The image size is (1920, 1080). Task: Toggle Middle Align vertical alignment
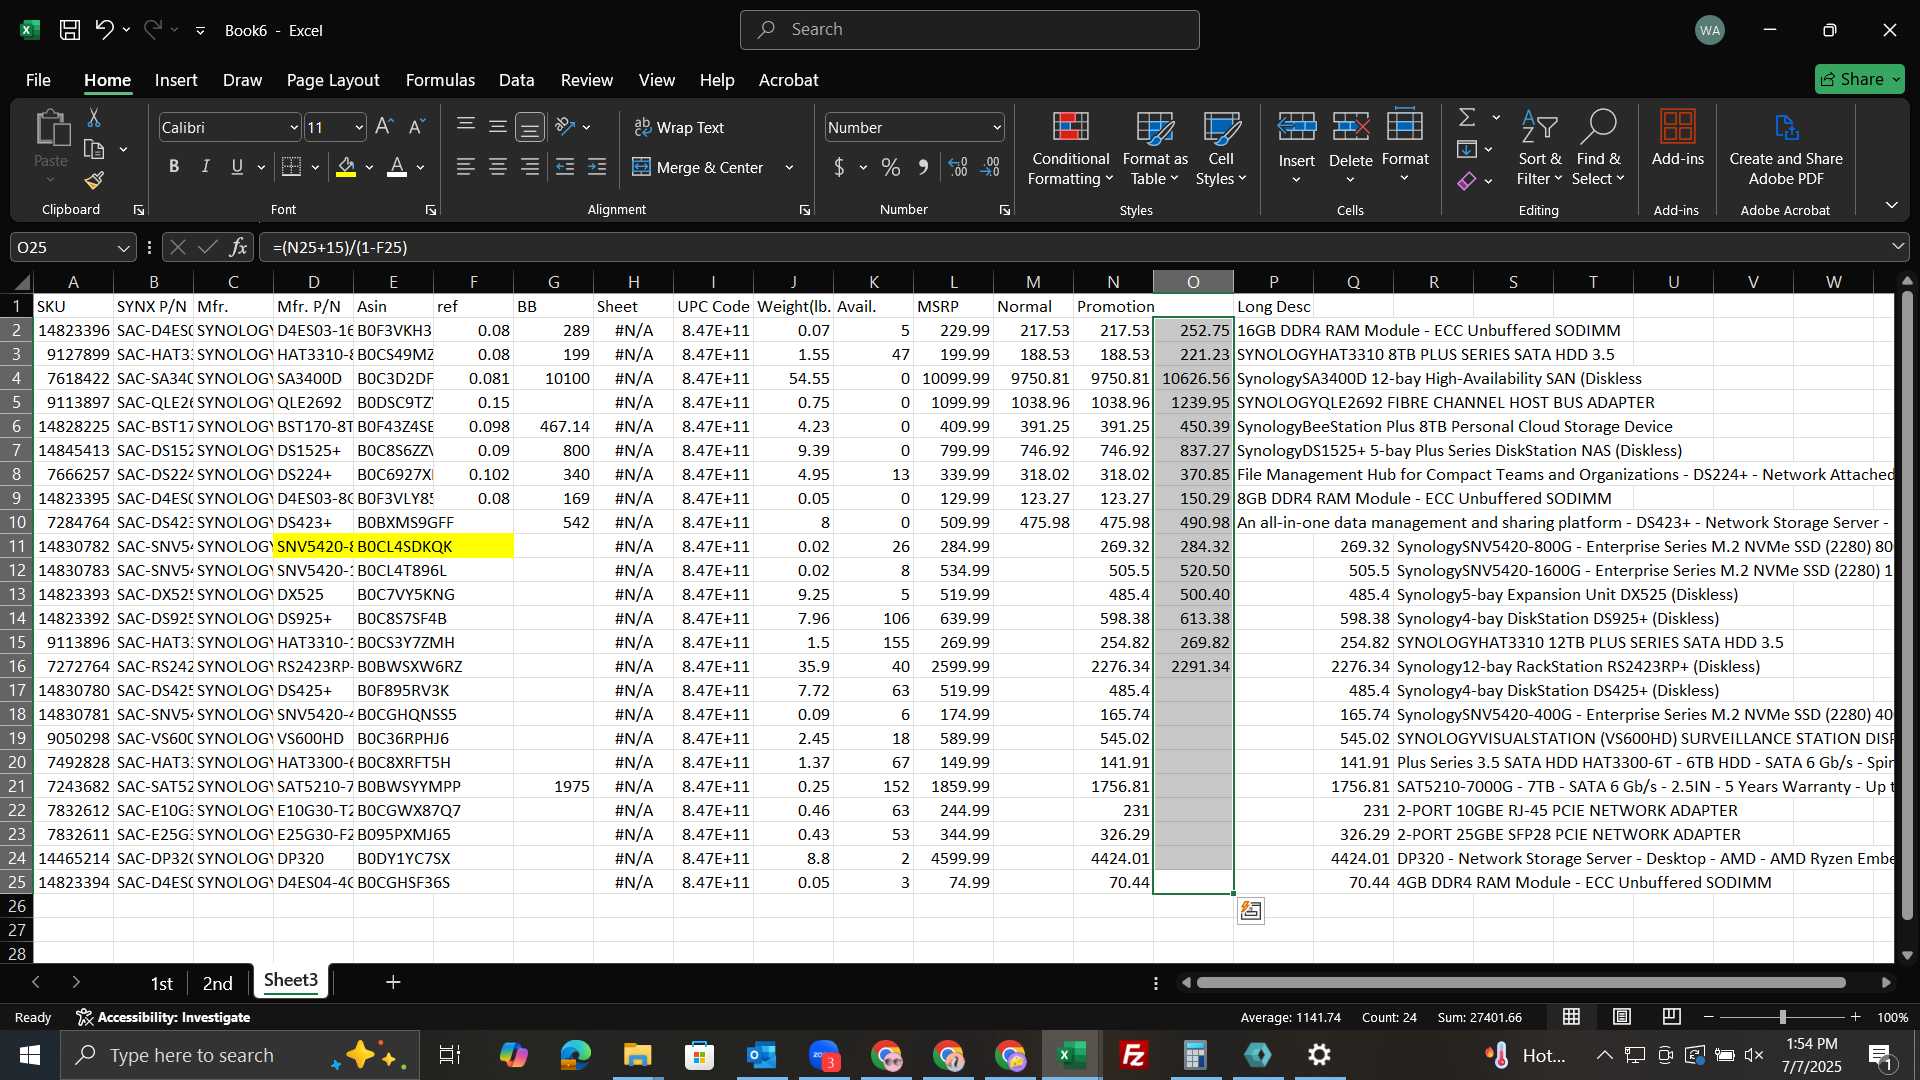[498, 127]
